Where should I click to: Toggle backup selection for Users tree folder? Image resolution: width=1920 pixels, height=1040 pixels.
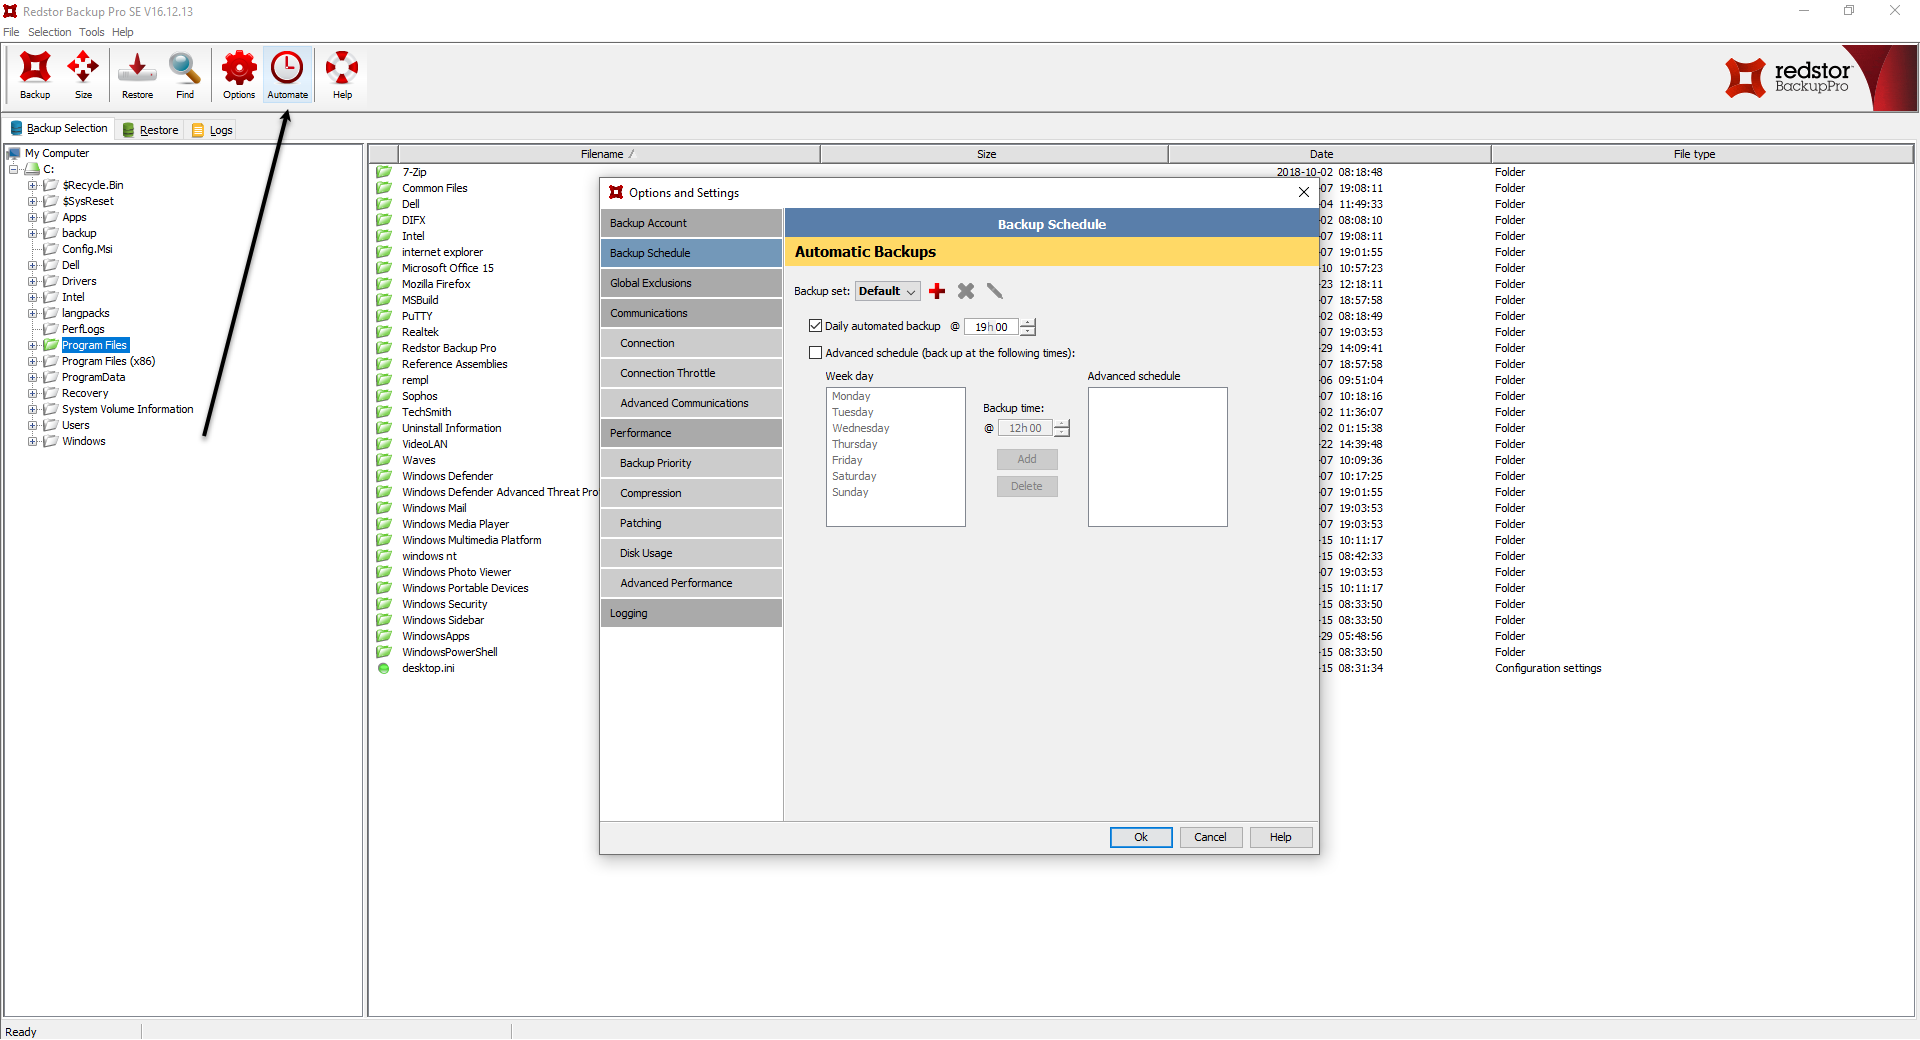50,425
